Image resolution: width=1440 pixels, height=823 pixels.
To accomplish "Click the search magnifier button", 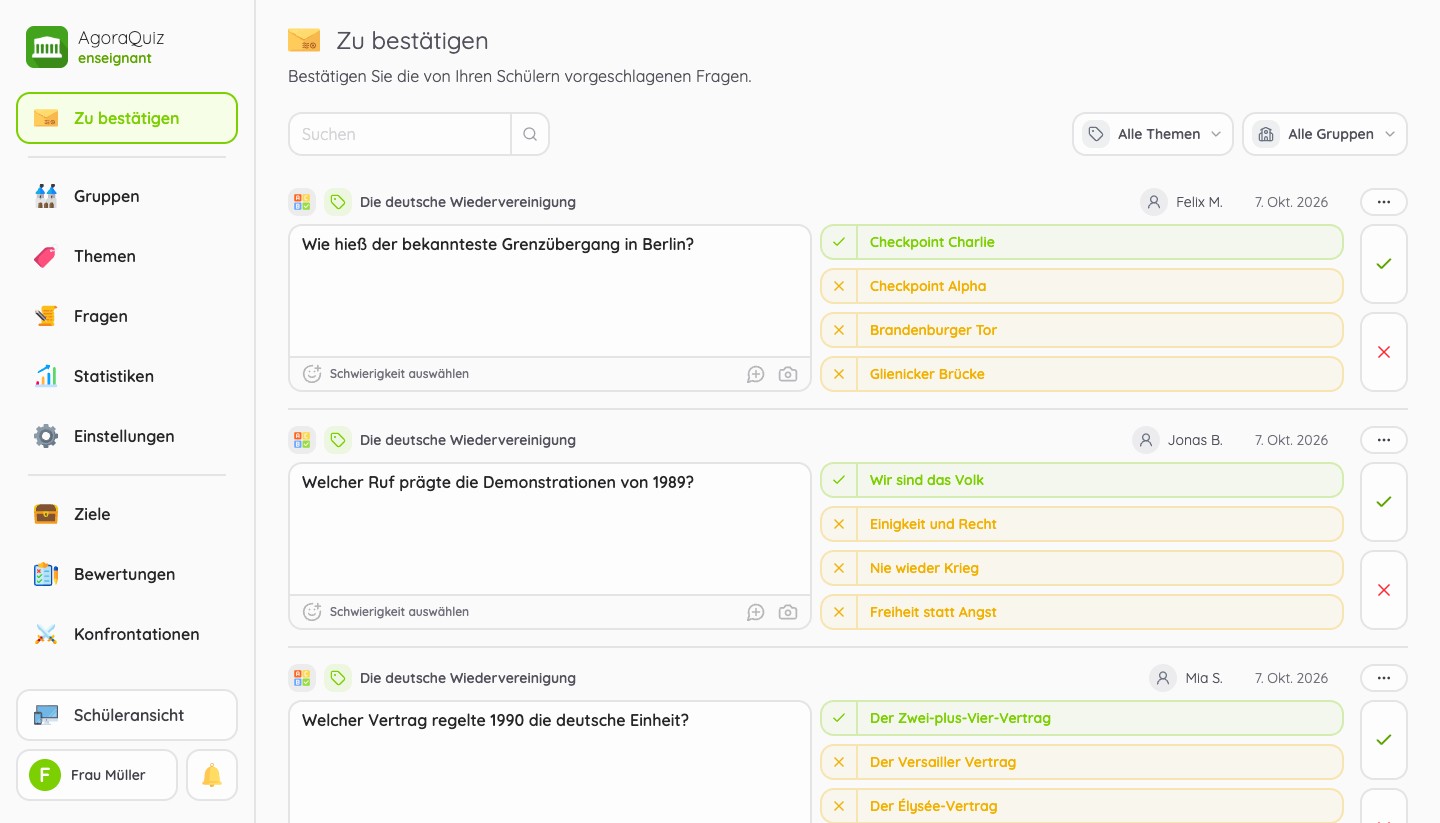I will pyautogui.click(x=530, y=134).
